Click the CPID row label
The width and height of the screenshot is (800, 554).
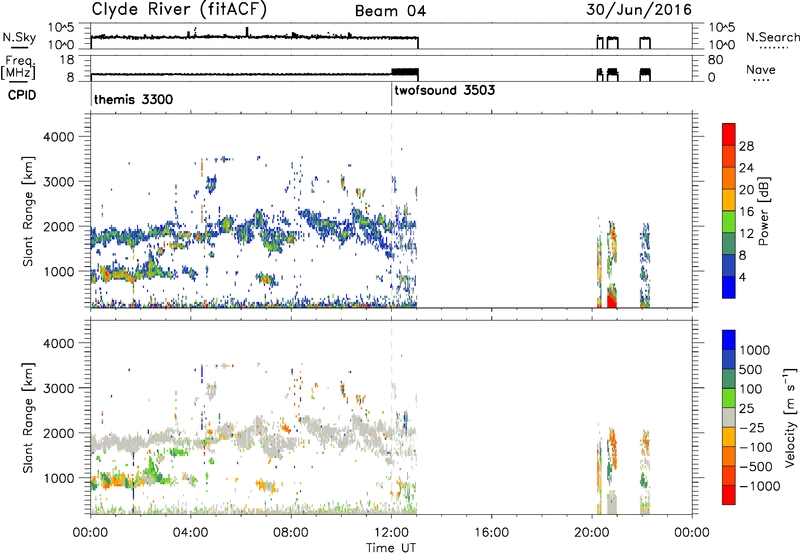point(22,95)
